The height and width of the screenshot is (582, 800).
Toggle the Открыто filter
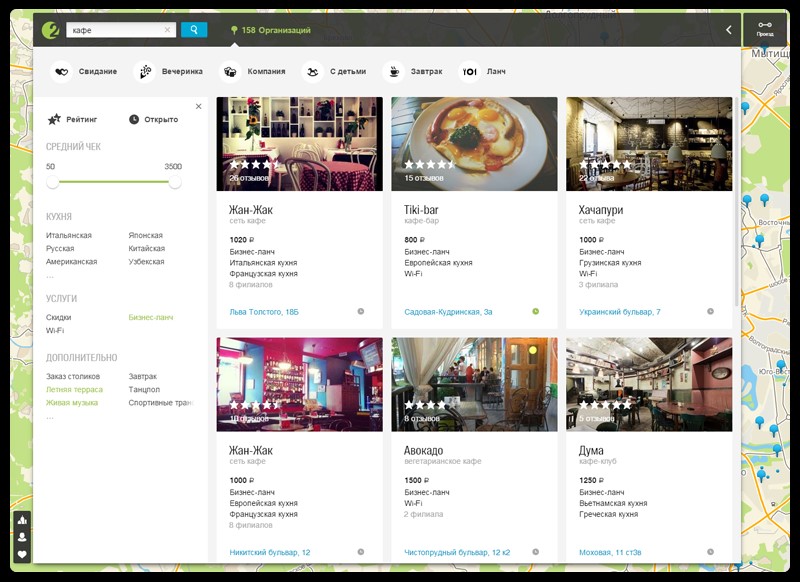pyautogui.click(x=153, y=120)
